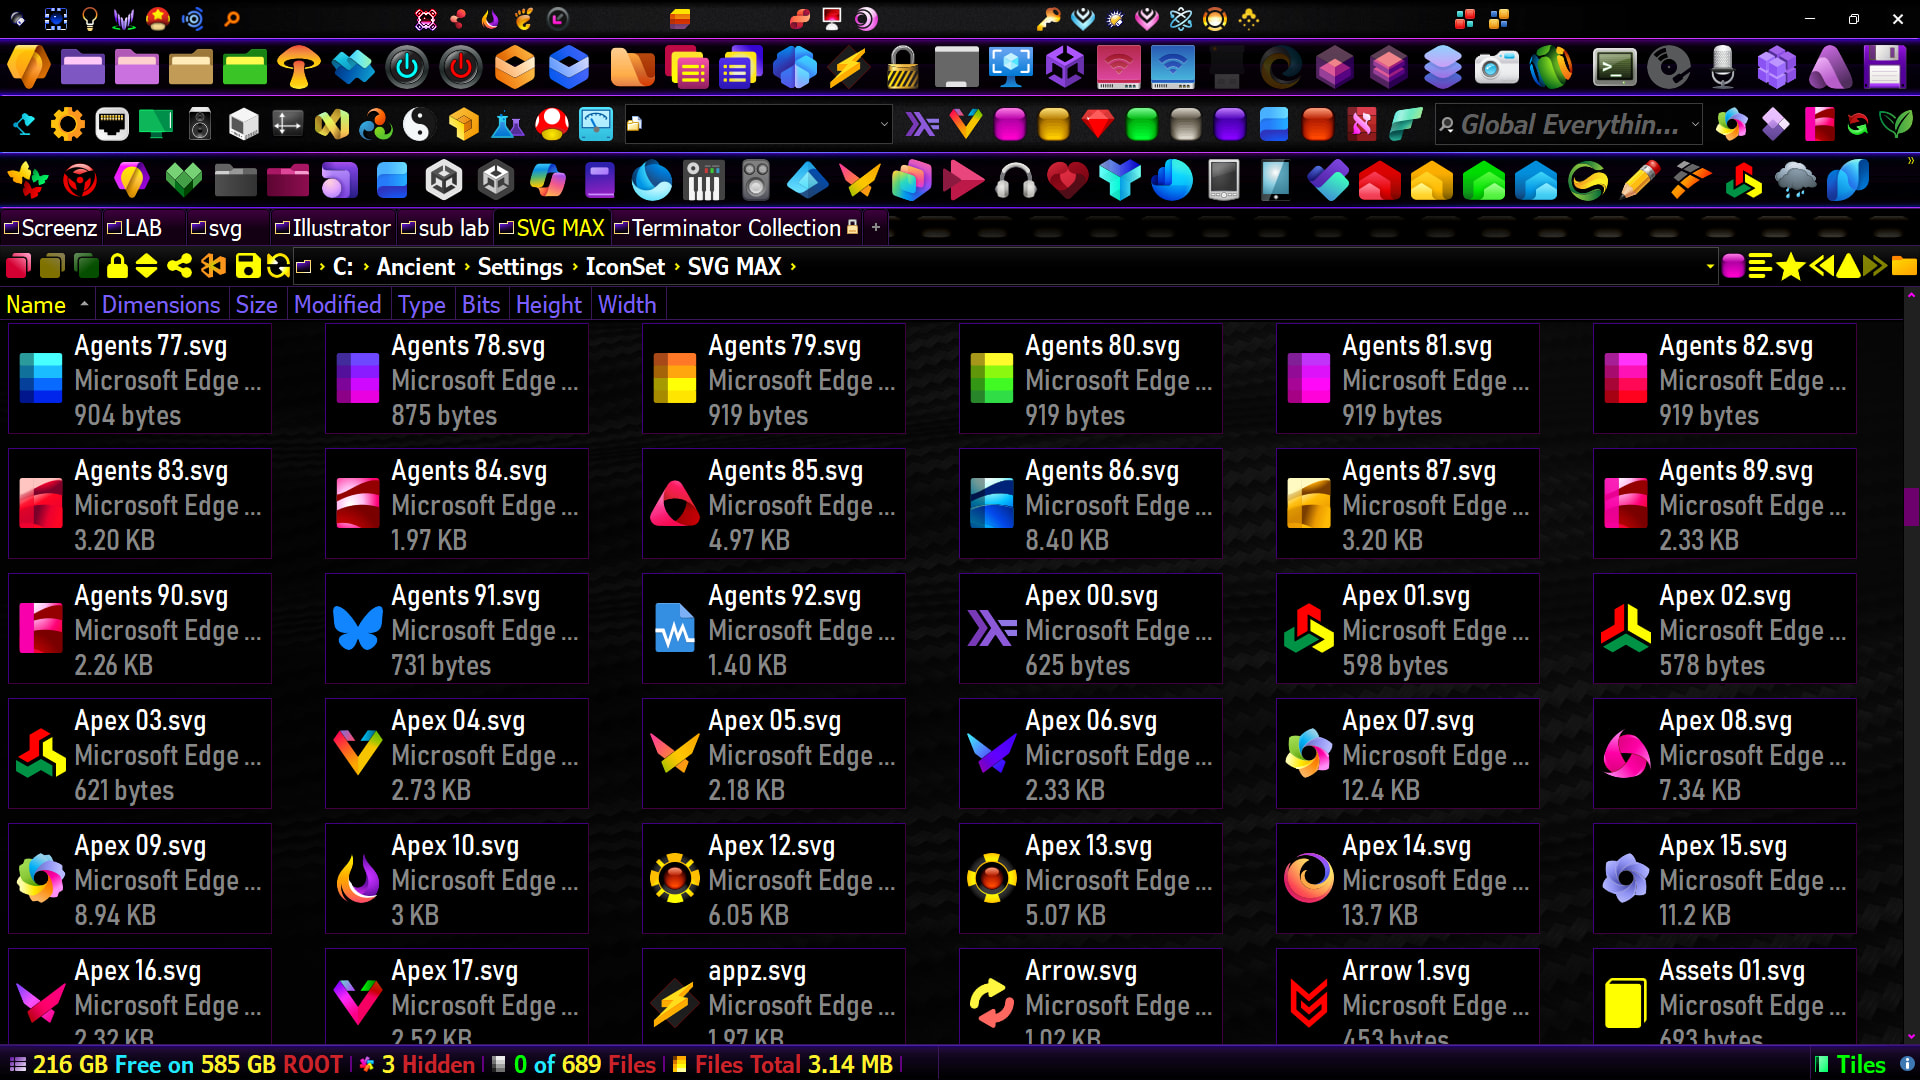
Task: Expand the Global Everything search dropdown
Action: click(x=1694, y=125)
